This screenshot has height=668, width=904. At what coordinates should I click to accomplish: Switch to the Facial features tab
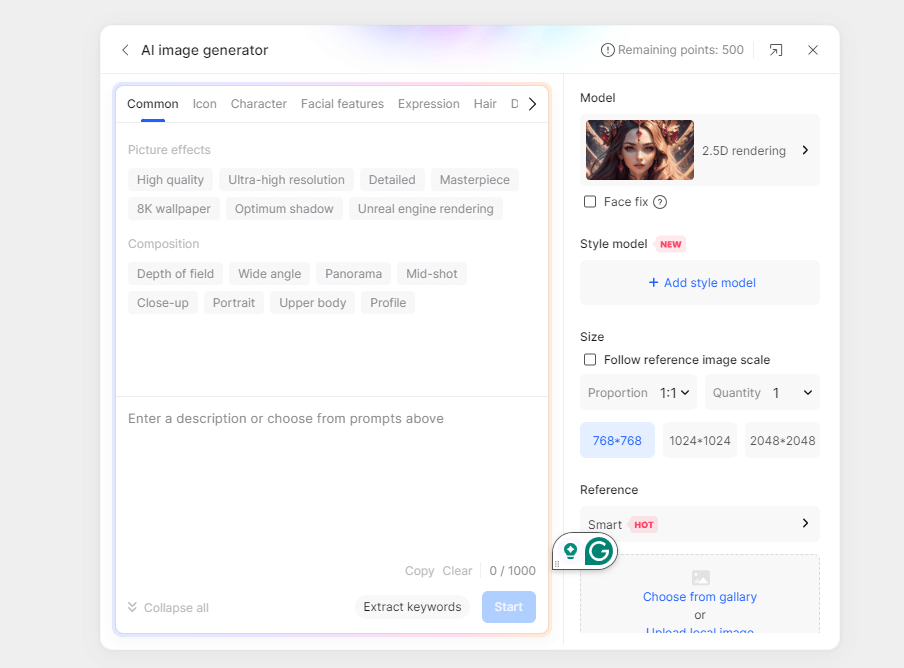click(342, 104)
